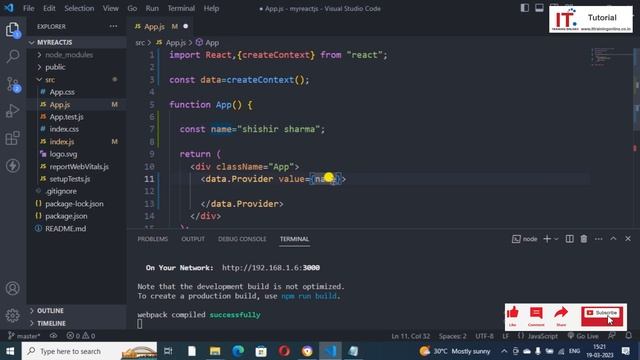Viewport: 640px width, 360px height.
Task: Switch to the PROBLEMS tab
Action: point(153,239)
